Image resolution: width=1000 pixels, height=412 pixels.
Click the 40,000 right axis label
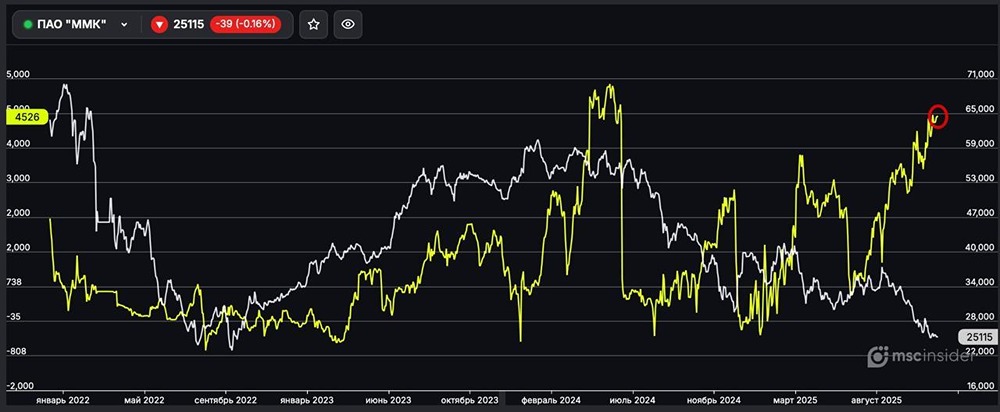981,247
